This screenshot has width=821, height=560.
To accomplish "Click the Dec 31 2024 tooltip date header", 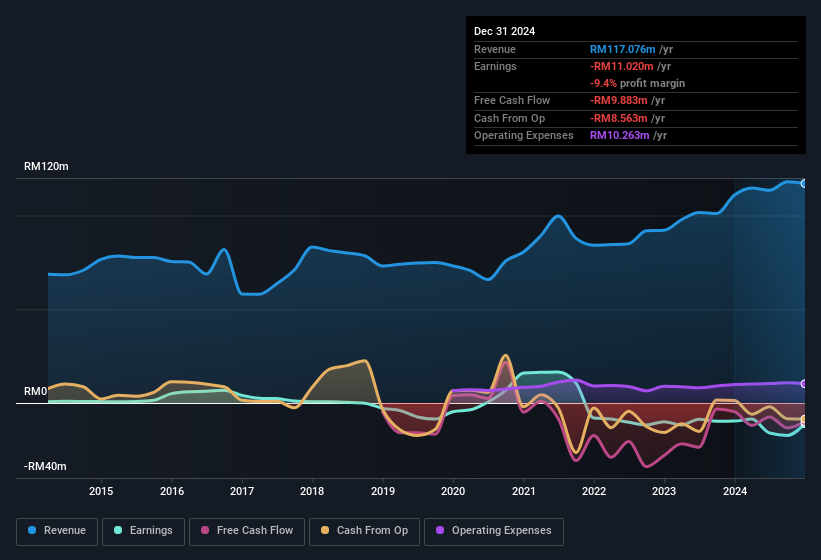I will coord(505,31).
